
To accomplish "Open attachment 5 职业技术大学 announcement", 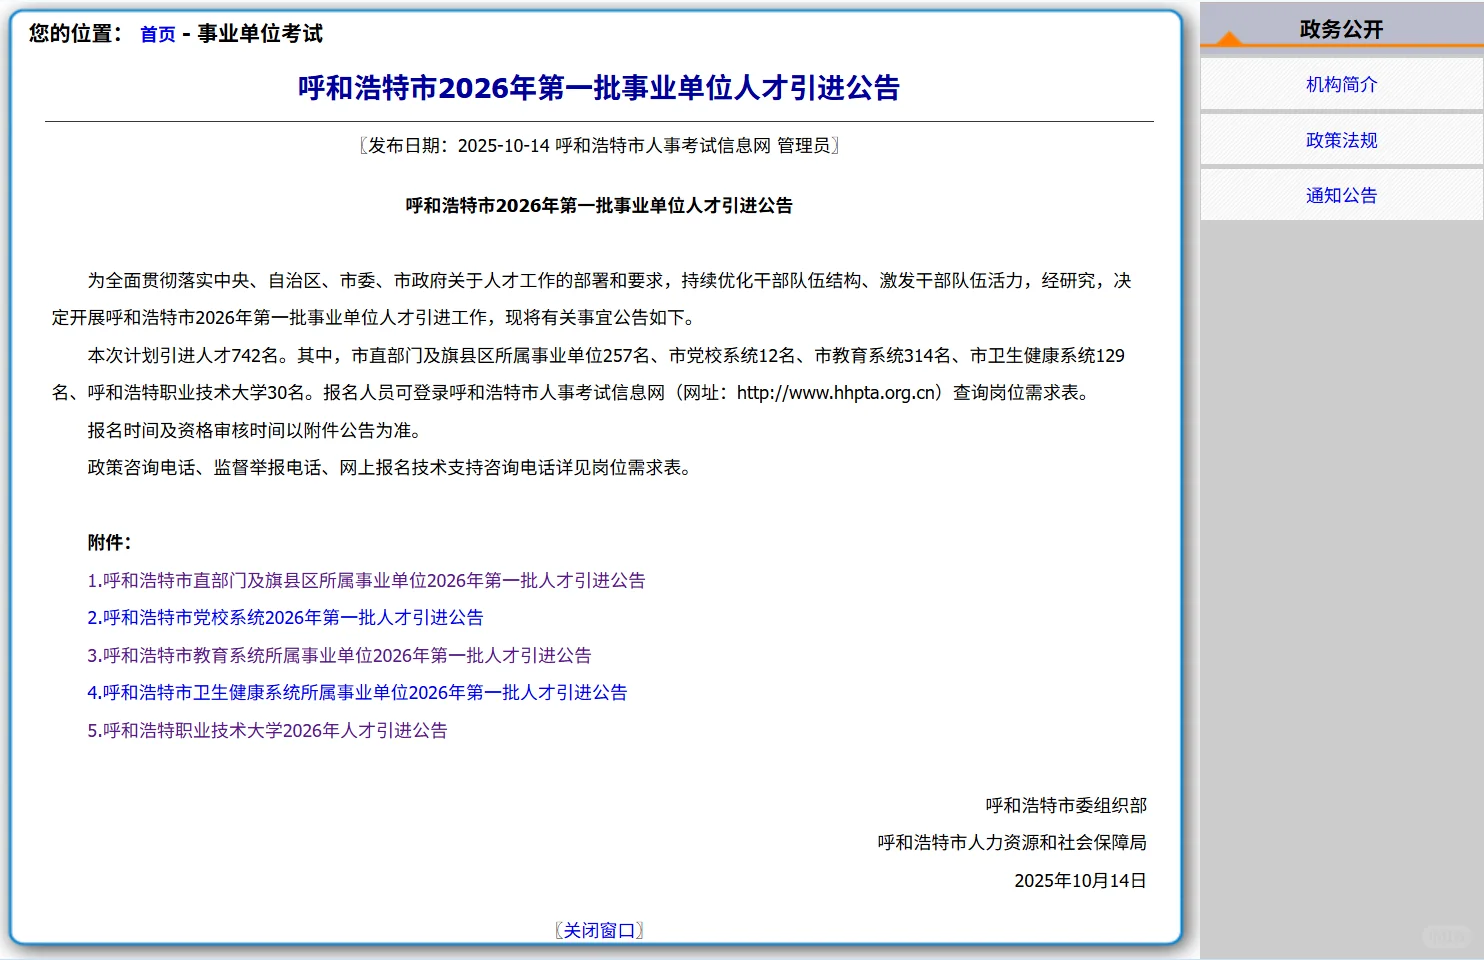I will [x=267, y=730].
